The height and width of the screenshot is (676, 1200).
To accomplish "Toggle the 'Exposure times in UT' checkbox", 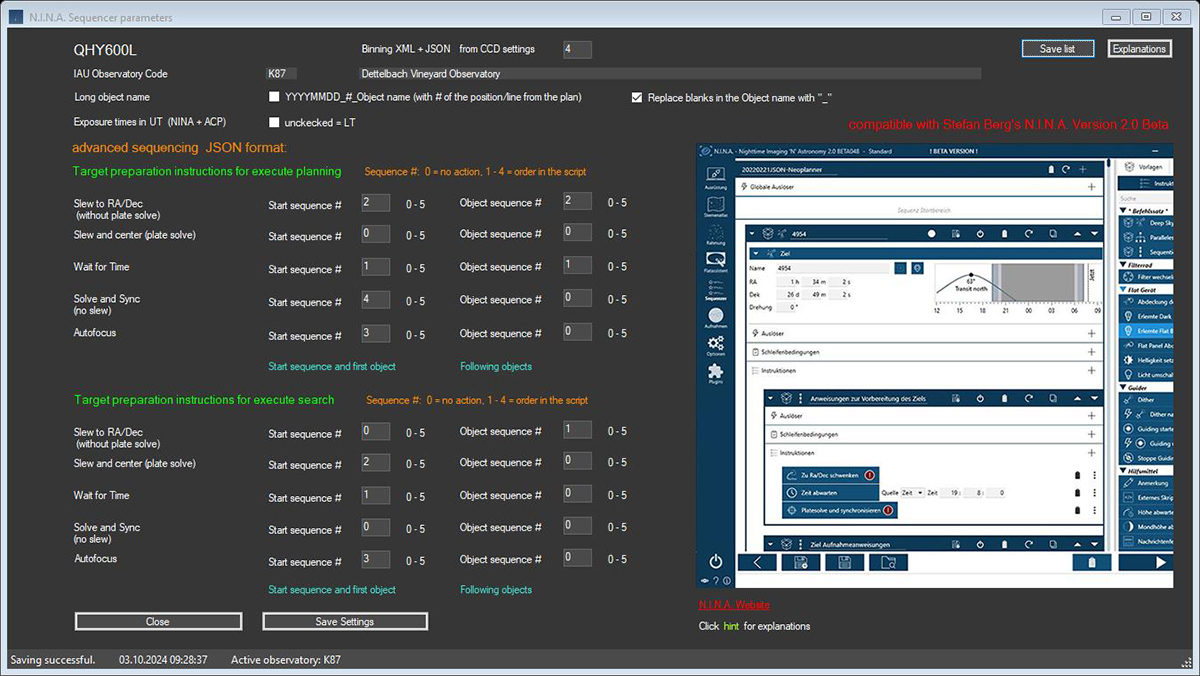I will (274, 122).
